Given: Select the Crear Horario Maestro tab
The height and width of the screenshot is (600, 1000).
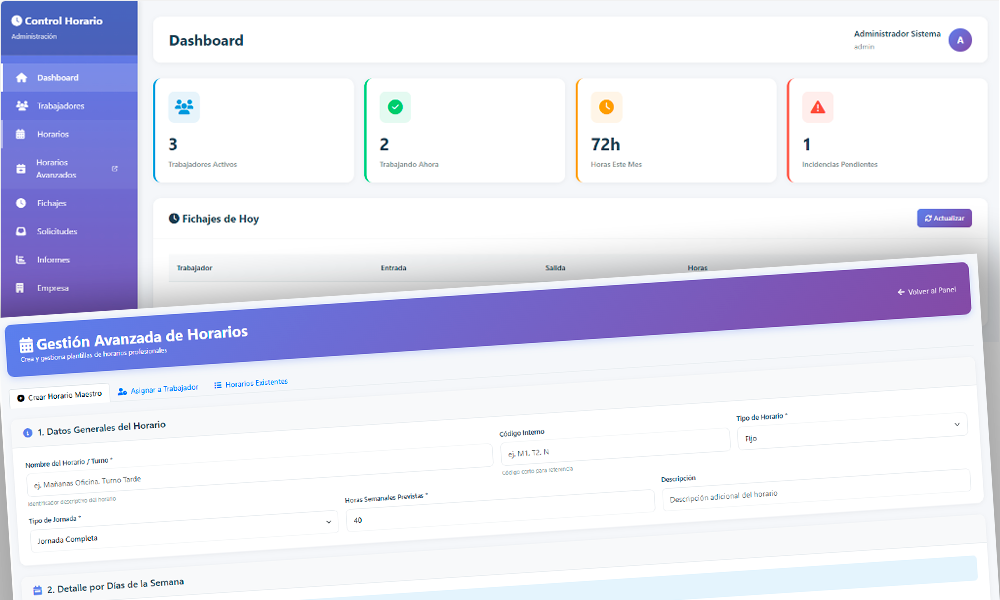Looking at the screenshot, I should (x=60, y=394).
